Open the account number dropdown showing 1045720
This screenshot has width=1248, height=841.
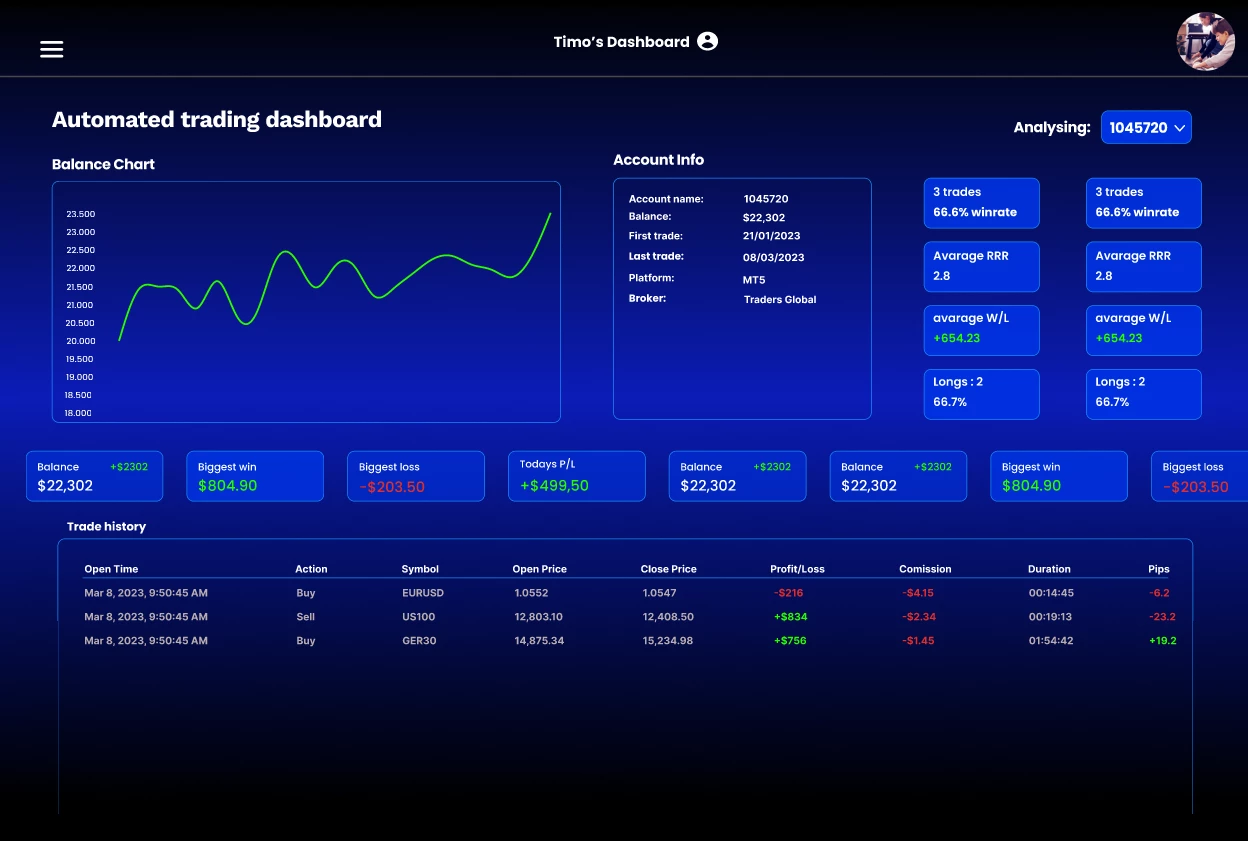pyautogui.click(x=1146, y=127)
